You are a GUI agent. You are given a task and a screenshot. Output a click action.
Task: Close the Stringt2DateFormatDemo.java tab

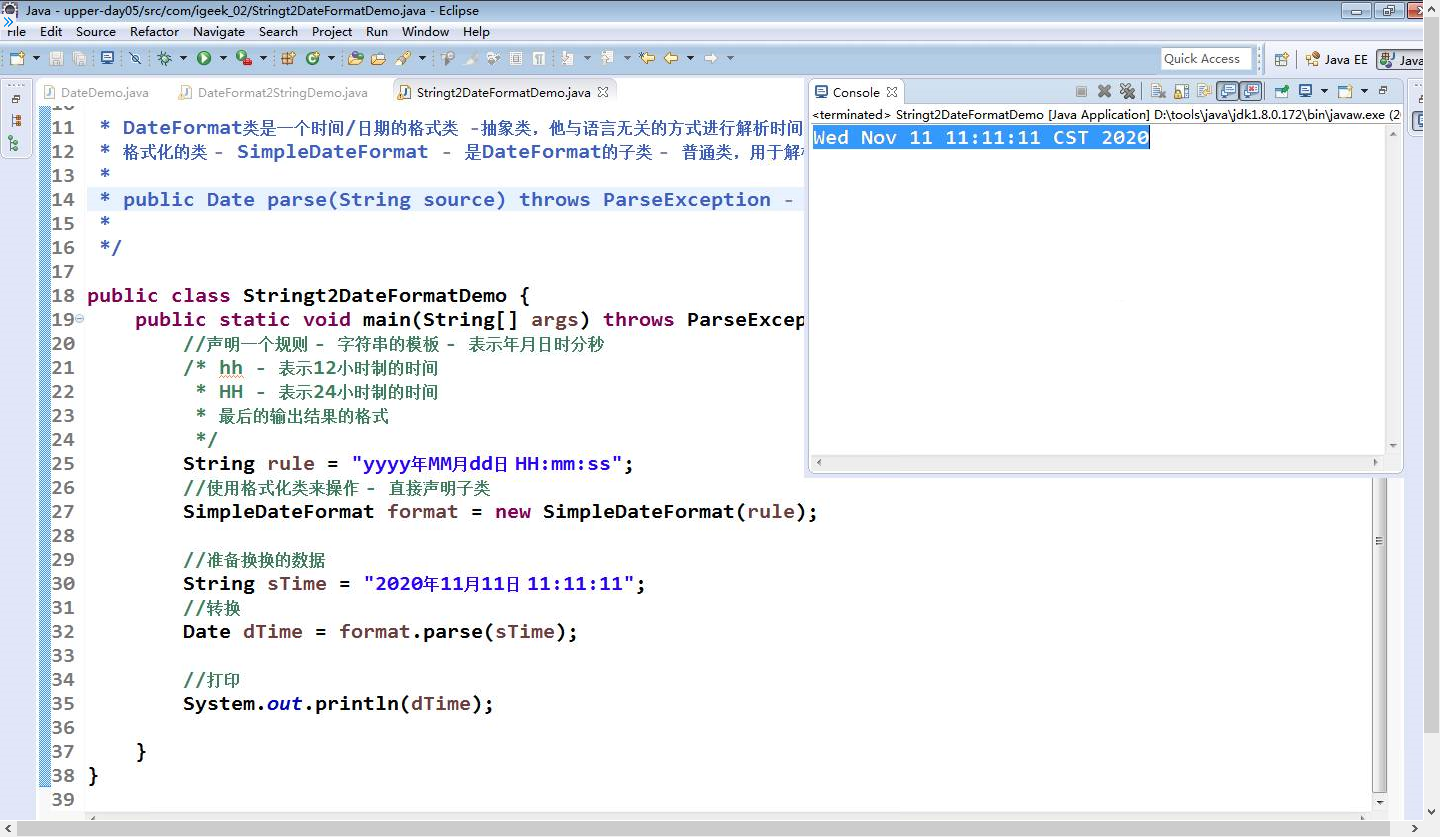[x=603, y=92]
